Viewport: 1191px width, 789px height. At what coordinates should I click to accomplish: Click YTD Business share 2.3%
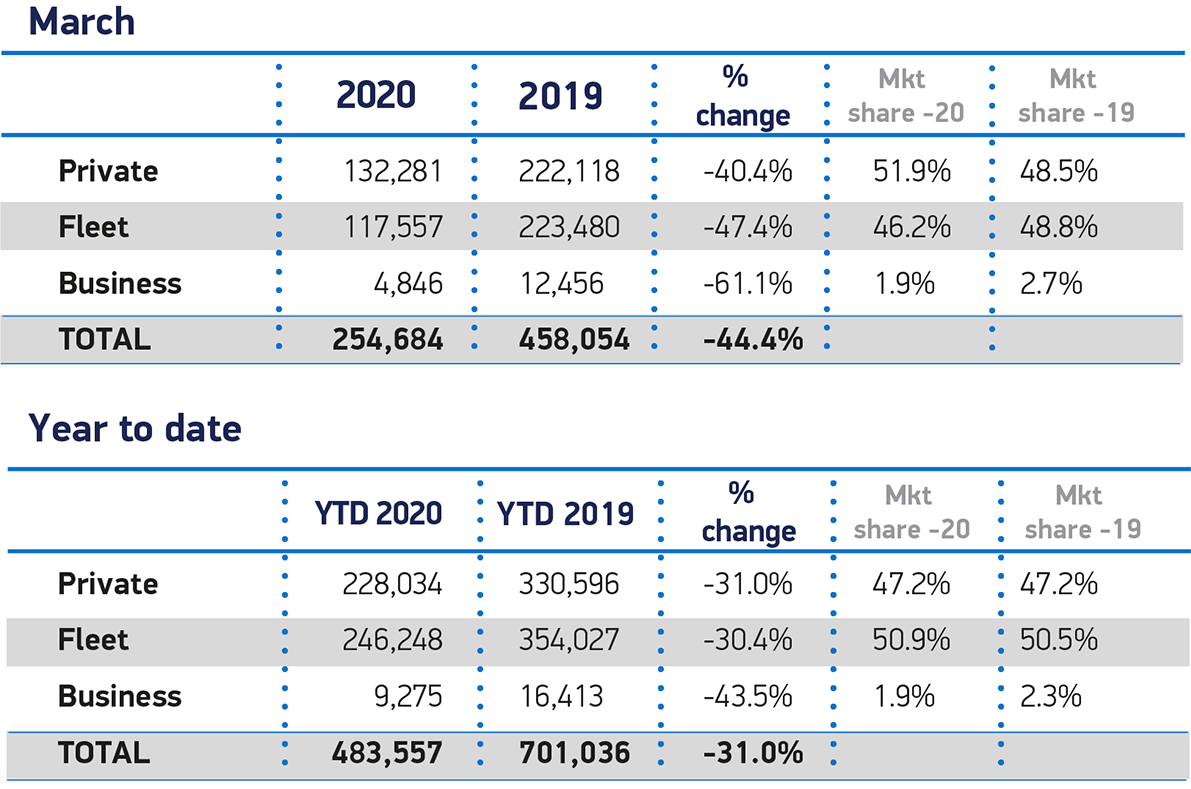point(1051,696)
